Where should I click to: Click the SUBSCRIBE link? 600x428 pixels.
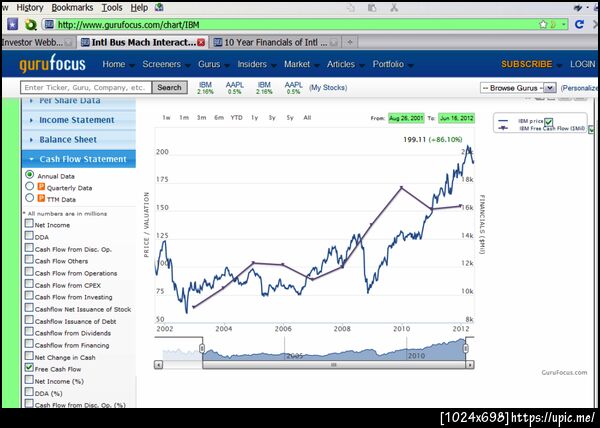527,64
